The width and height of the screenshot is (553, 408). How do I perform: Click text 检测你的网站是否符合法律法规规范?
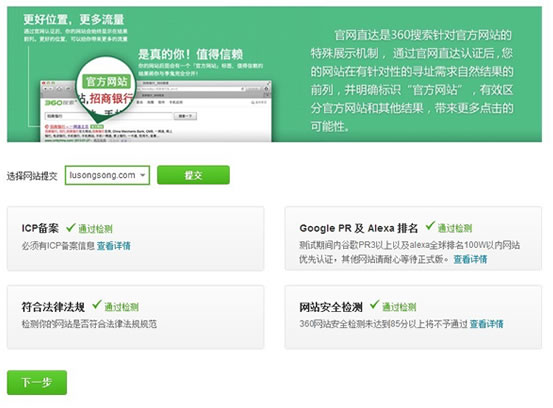click(x=89, y=324)
